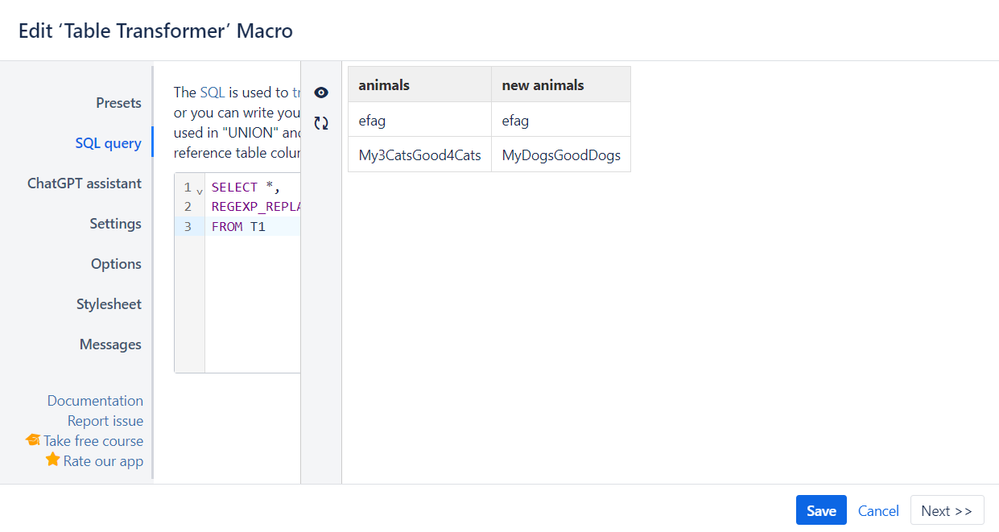This screenshot has height=532, width=999.
Task: Select the efag cell under new animals
Action: [561, 120]
